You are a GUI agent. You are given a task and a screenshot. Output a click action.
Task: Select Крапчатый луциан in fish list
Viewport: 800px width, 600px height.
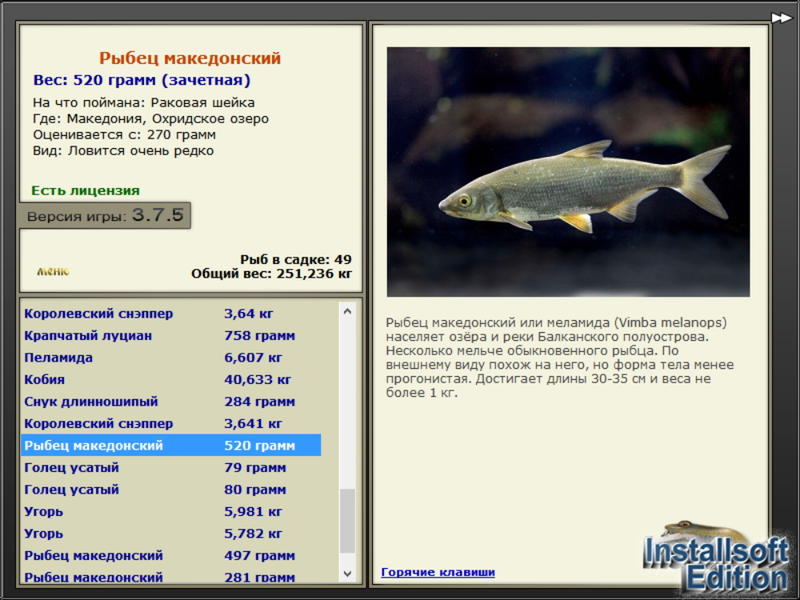click(171, 335)
